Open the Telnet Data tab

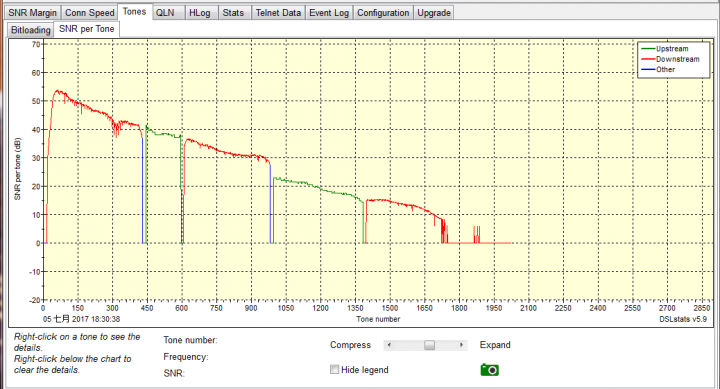(278, 13)
